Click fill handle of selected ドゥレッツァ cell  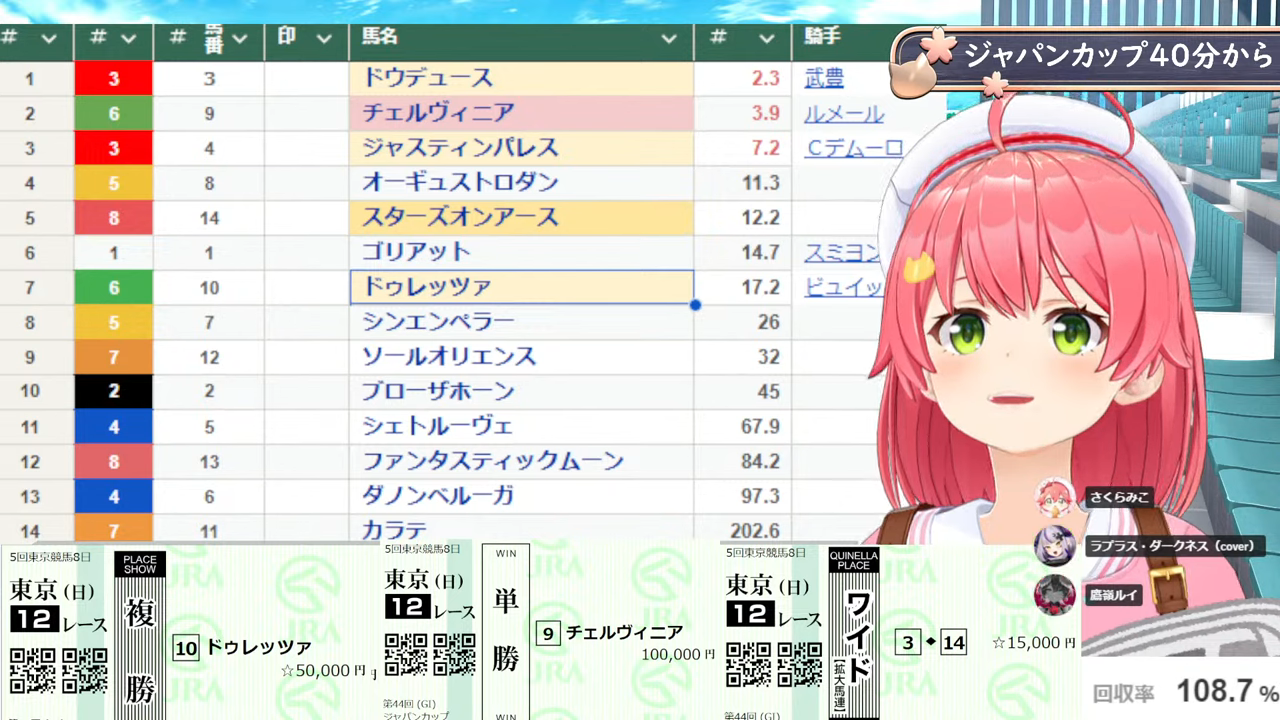click(695, 304)
